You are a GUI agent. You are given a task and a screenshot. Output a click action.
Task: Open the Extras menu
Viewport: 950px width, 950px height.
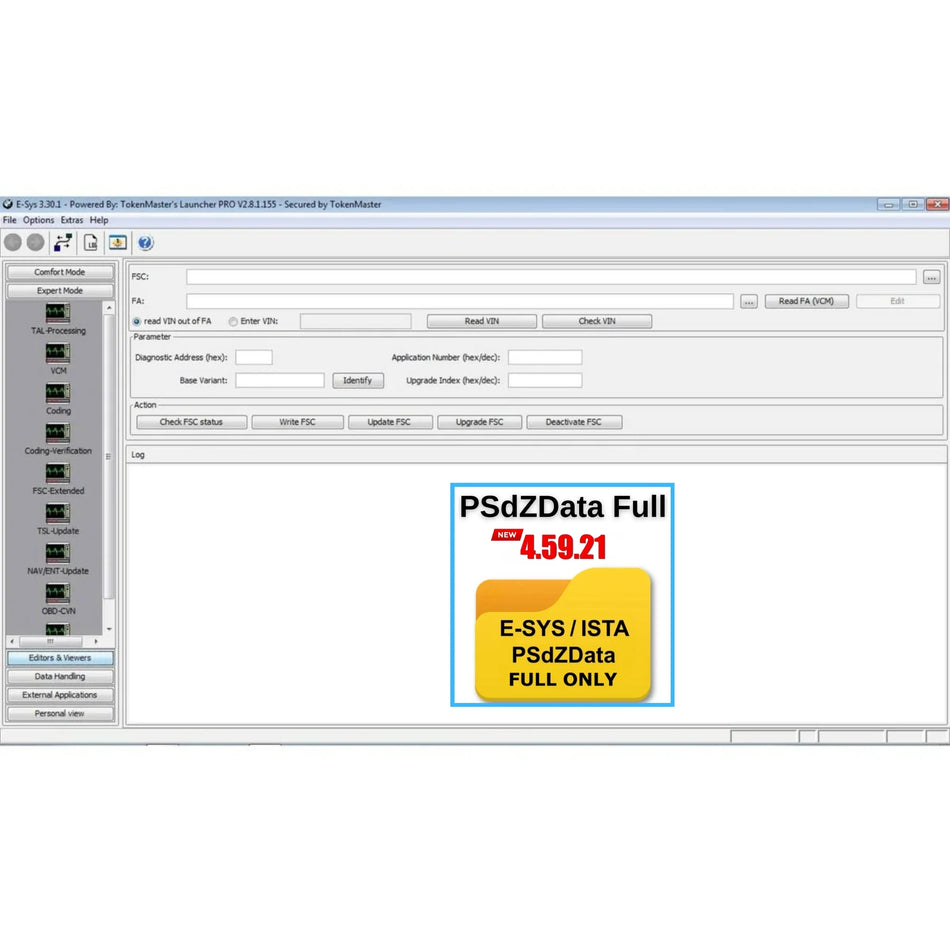[72, 220]
